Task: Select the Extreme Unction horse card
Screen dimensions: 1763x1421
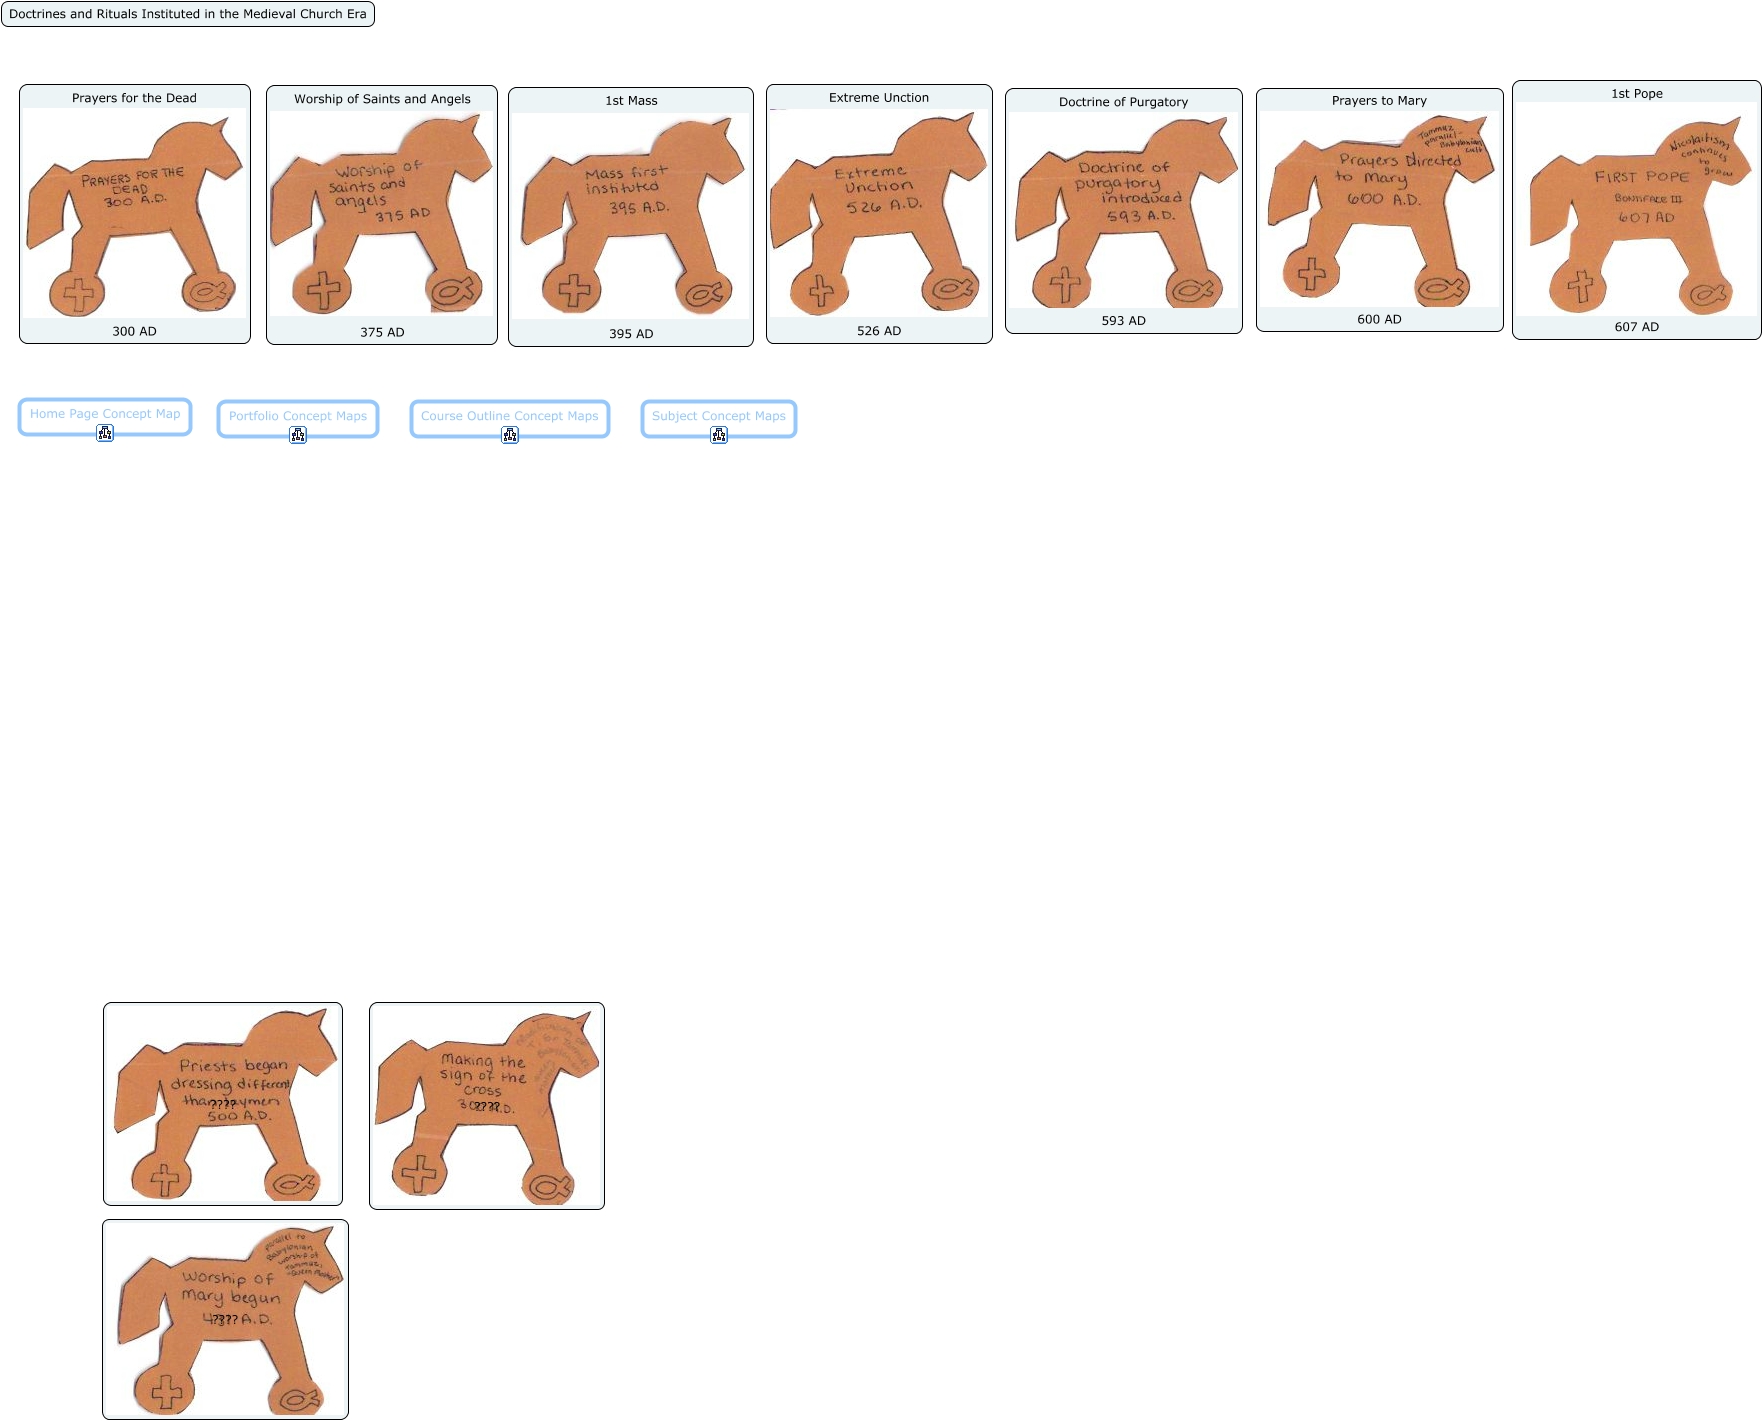Action: coord(879,213)
